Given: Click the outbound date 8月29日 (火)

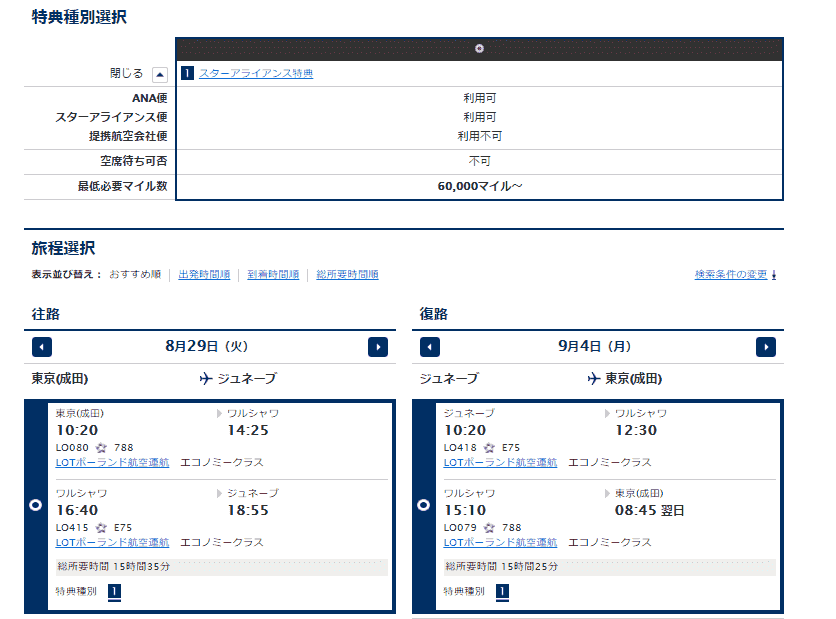Looking at the screenshot, I should coord(206,347).
